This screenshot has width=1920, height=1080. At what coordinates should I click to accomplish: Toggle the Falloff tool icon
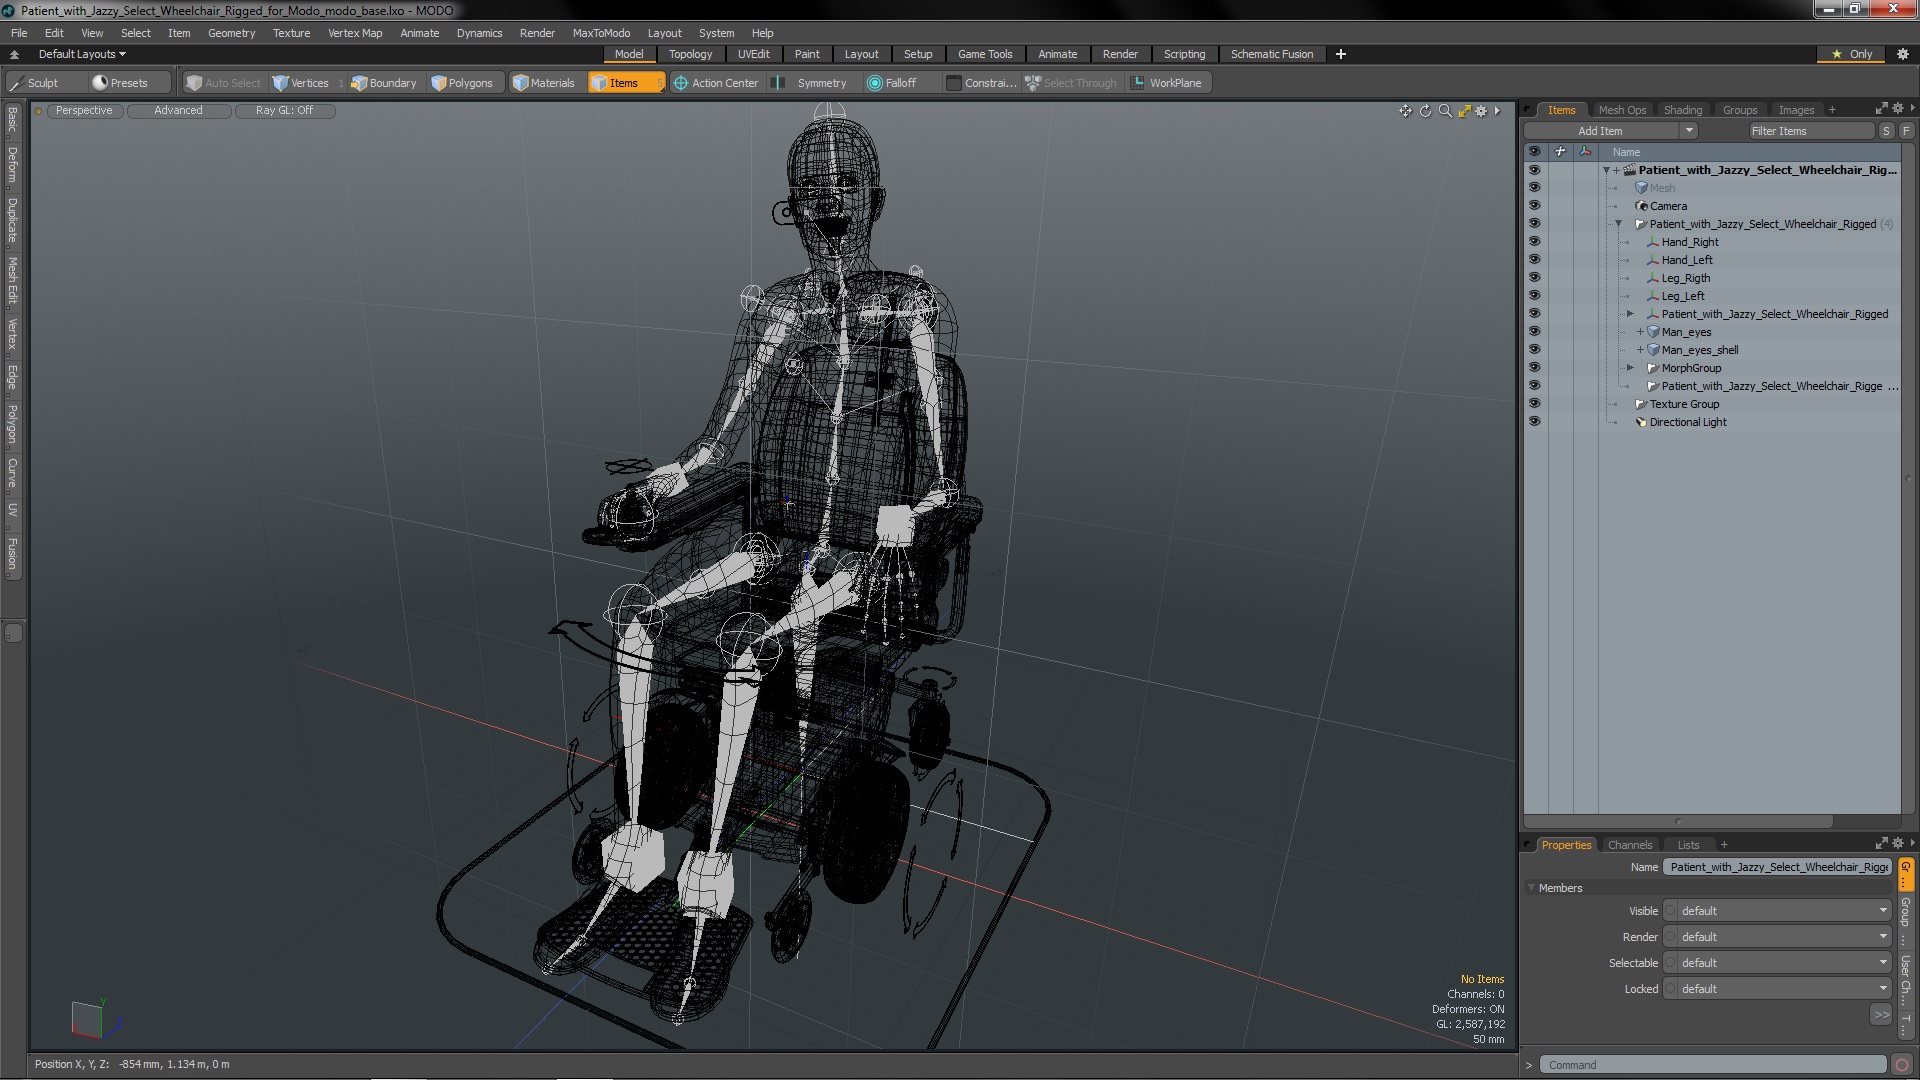pyautogui.click(x=872, y=83)
